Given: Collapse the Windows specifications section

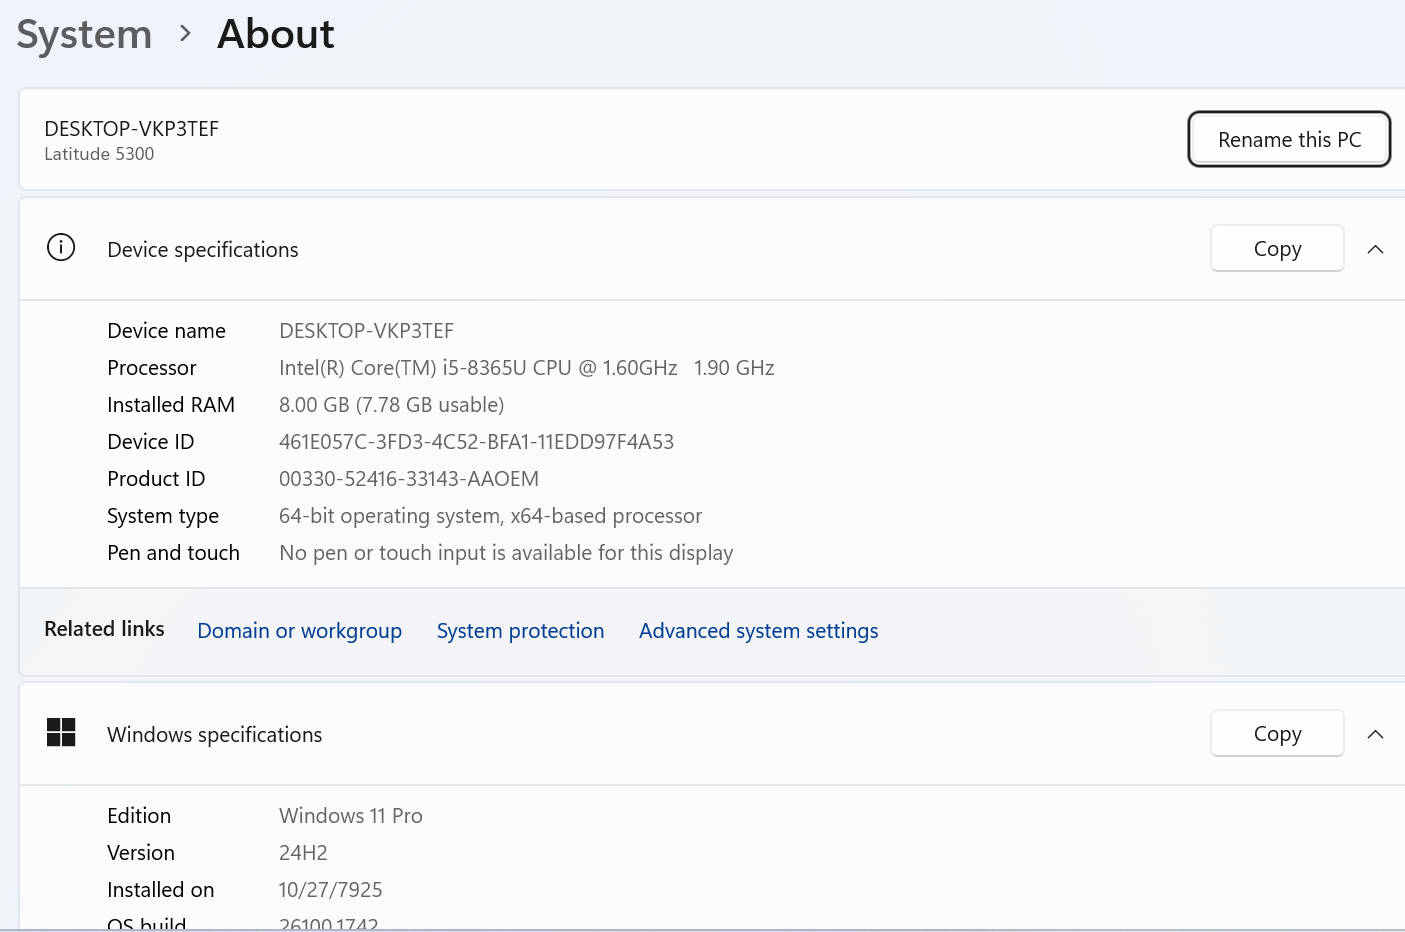Looking at the screenshot, I should click(x=1375, y=734).
